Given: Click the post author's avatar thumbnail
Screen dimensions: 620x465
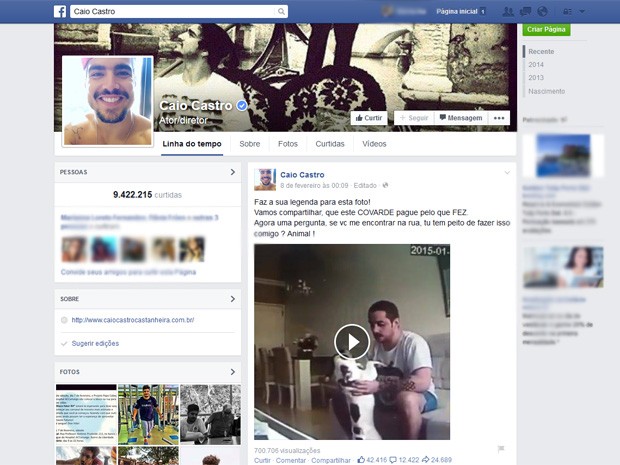Looking at the screenshot, I should [x=264, y=179].
